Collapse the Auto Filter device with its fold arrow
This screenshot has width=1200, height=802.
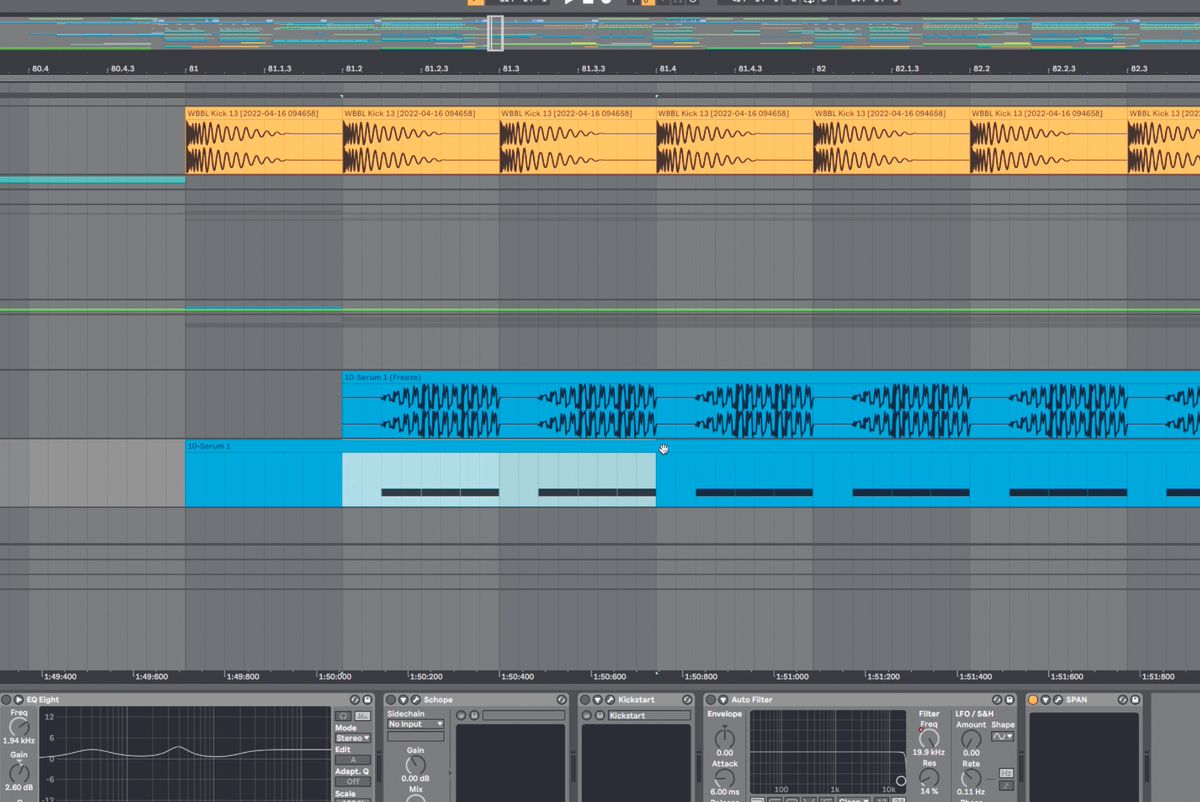pyautogui.click(x=722, y=700)
